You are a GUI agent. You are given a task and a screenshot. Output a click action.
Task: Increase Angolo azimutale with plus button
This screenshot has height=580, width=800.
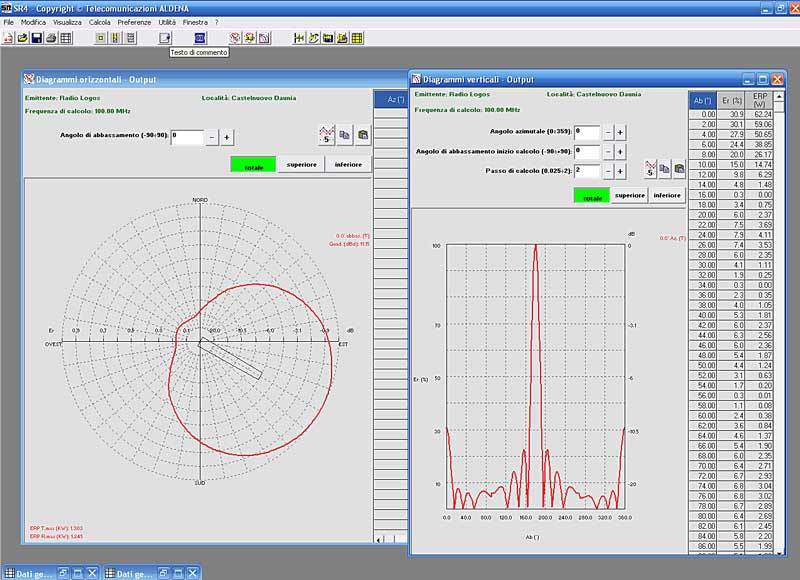(x=620, y=132)
